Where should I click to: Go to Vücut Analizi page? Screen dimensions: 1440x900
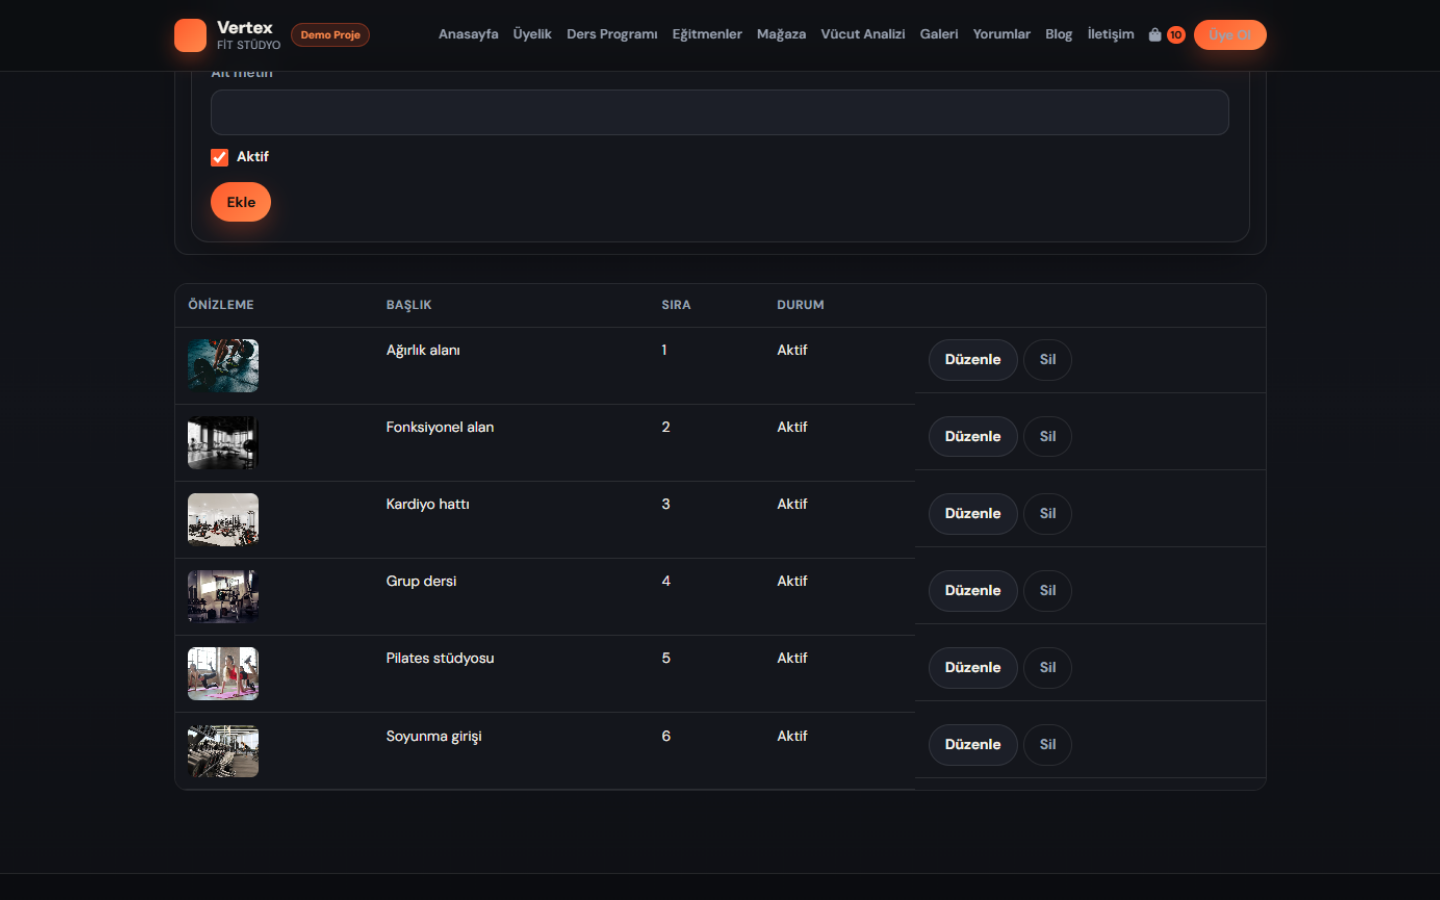tap(863, 34)
